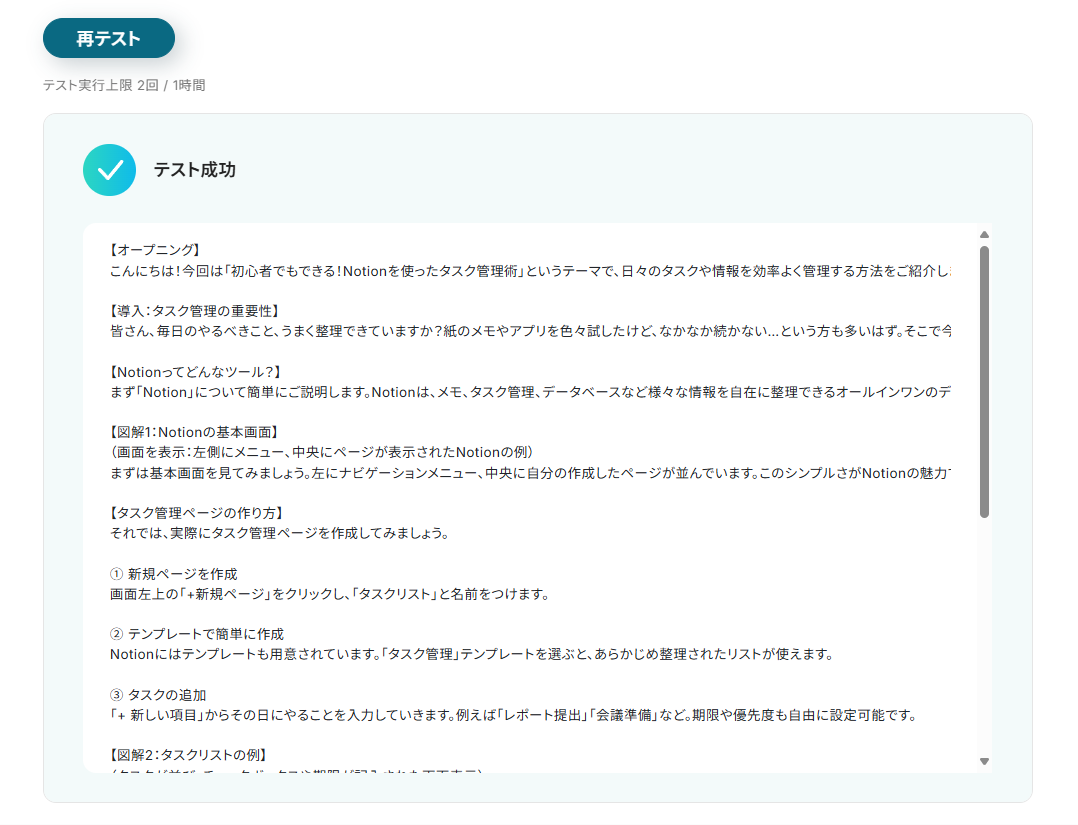Click the 再テスト button
1078x825 pixels.
(109, 38)
